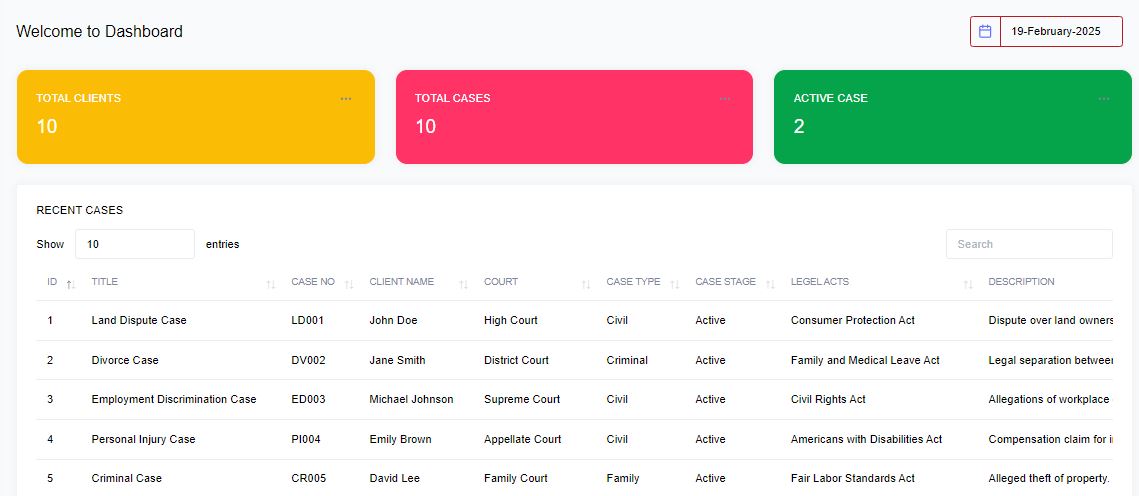Click the yellow Total Clients card
This screenshot has height=496, width=1139.
(x=195, y=130)
